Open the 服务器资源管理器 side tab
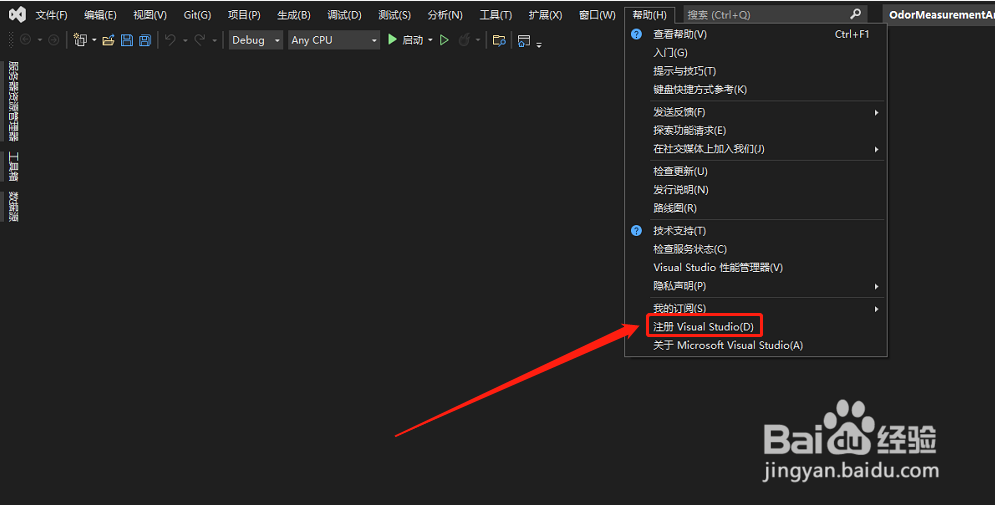Viewport: 995px width, 505px height. tap(13, 101)
